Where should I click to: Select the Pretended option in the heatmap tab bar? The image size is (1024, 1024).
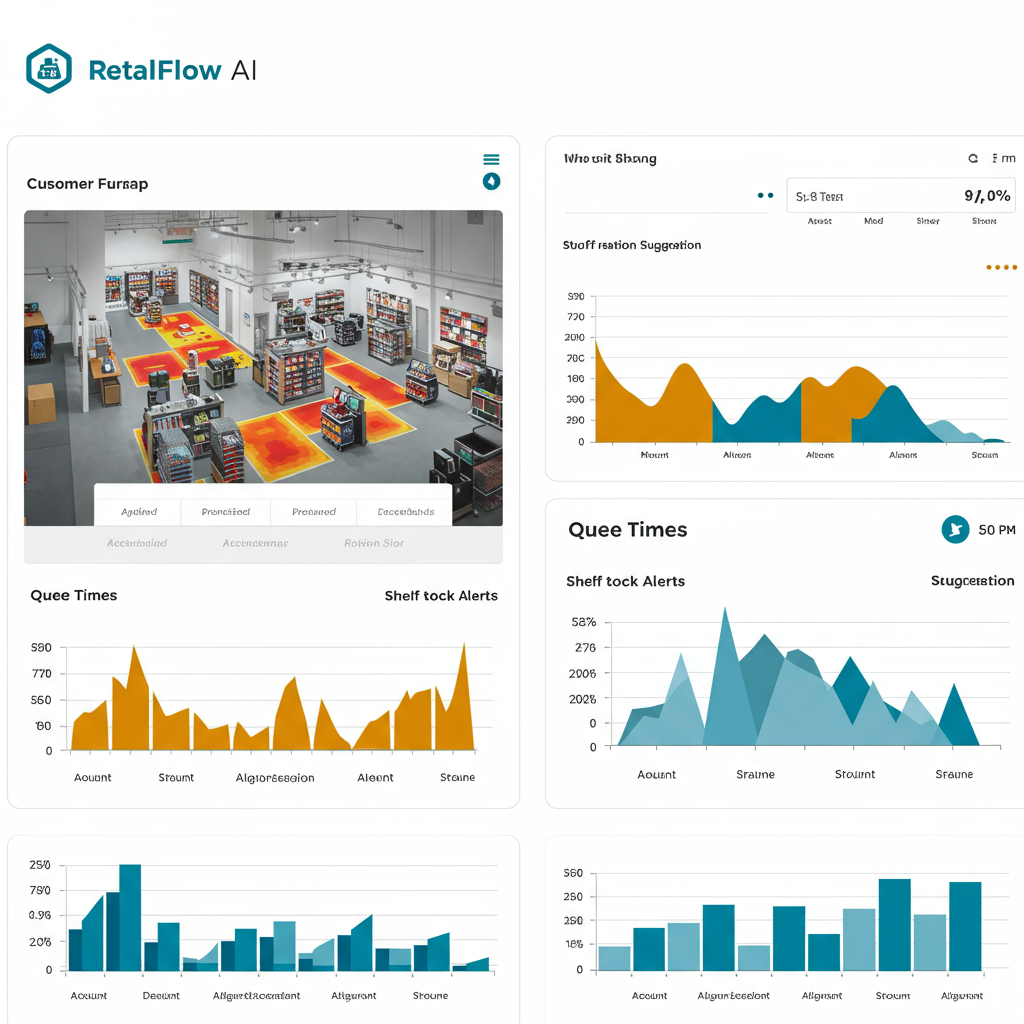[313, 511]
